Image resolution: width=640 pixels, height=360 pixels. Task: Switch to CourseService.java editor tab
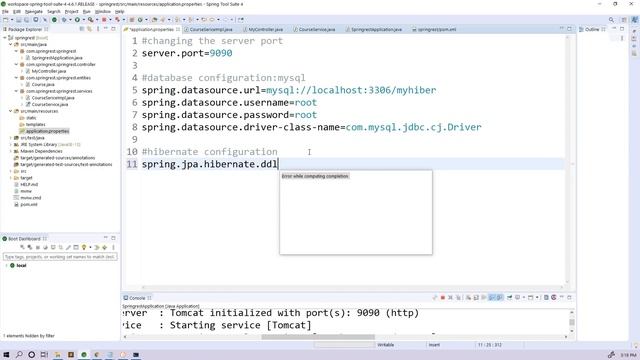point(316,29)
